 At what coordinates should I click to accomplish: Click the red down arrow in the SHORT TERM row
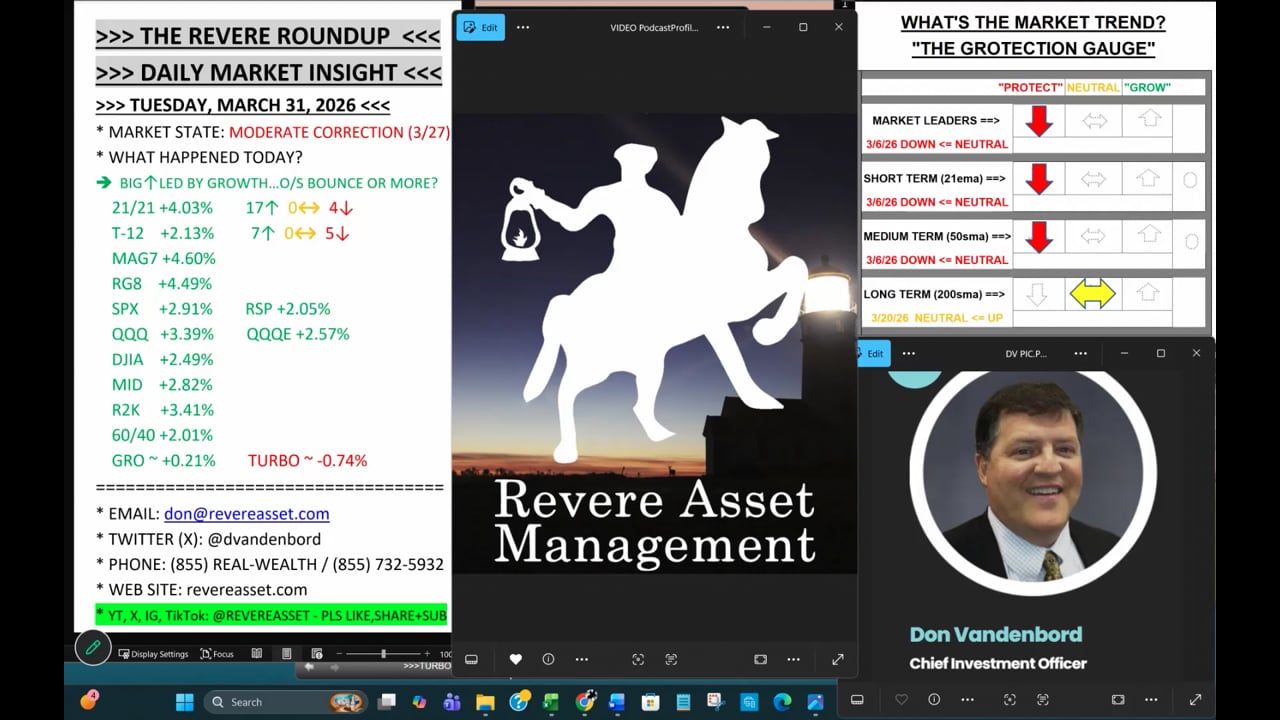click(x=1040, y=179)
